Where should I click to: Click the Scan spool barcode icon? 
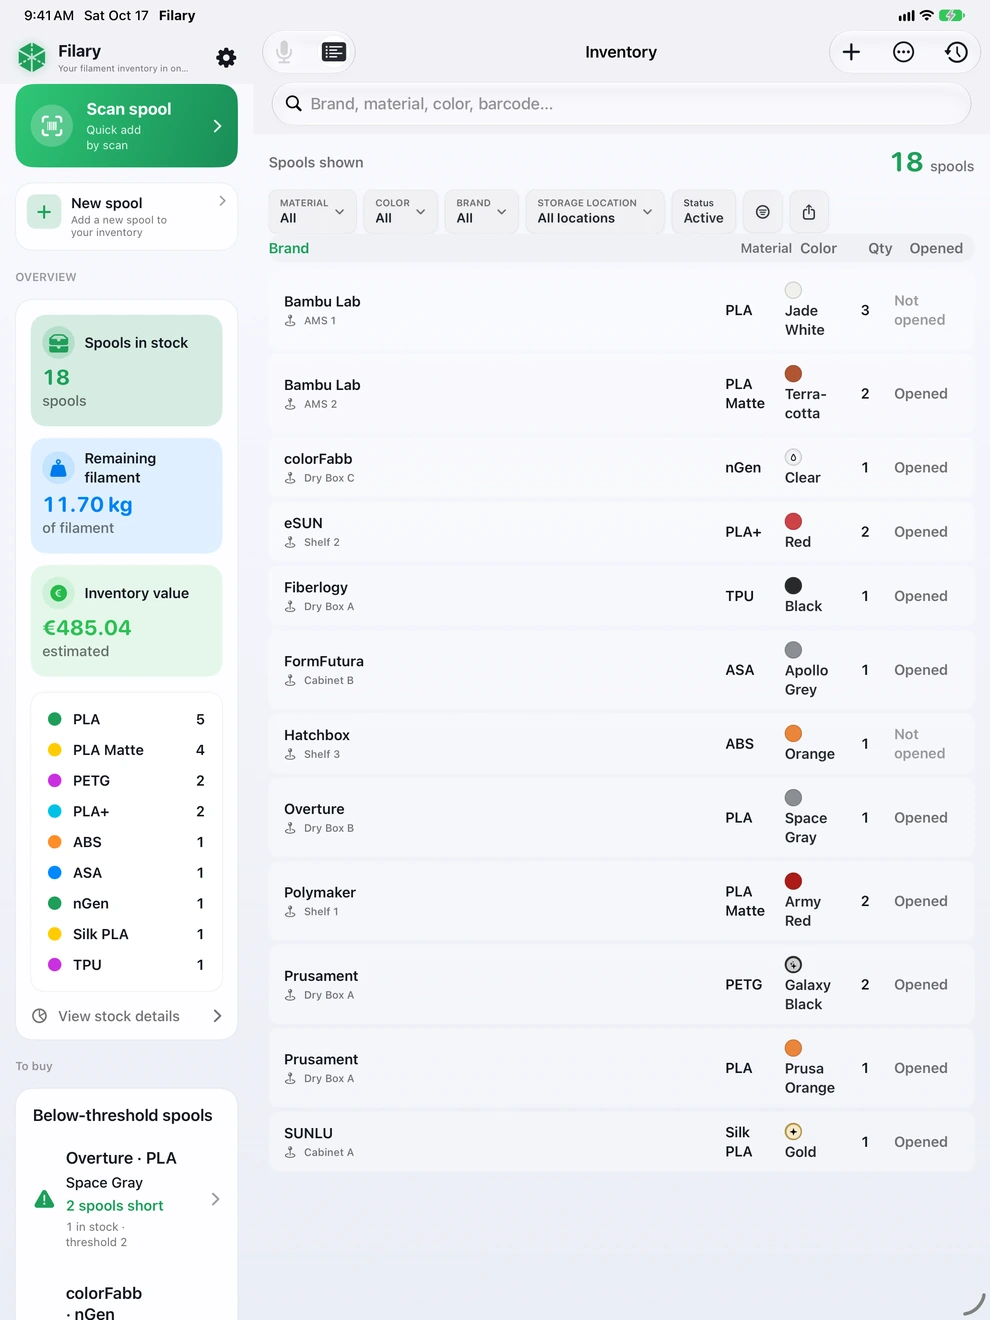52,126
